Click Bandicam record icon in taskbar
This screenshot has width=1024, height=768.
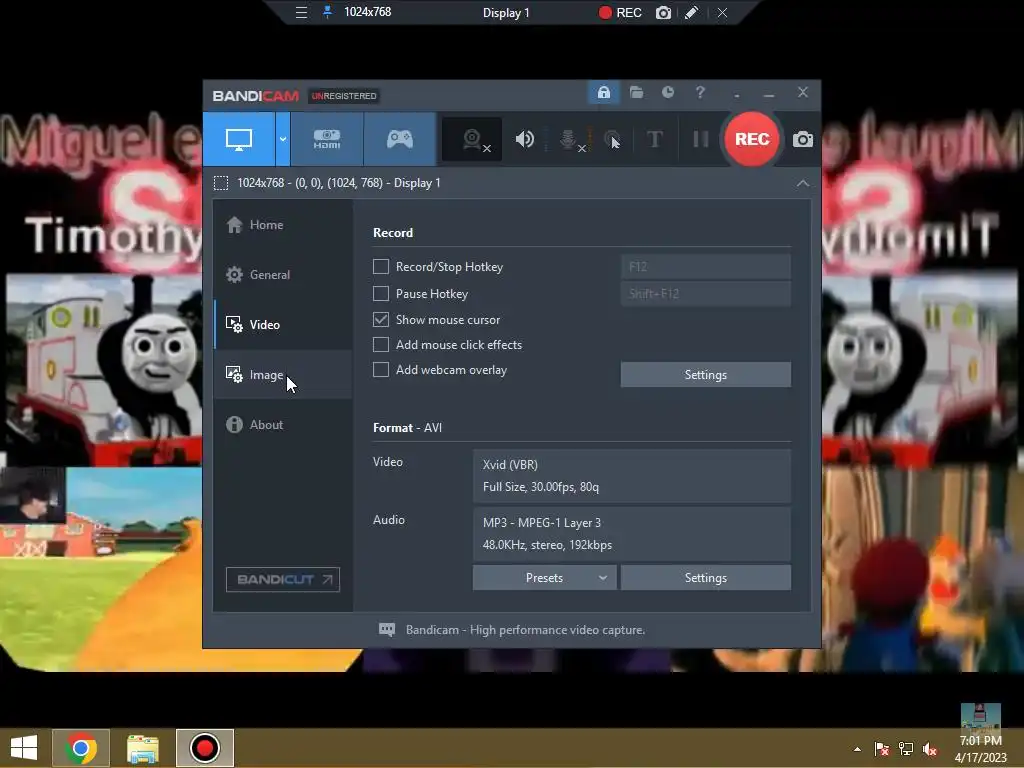(204, 748)
